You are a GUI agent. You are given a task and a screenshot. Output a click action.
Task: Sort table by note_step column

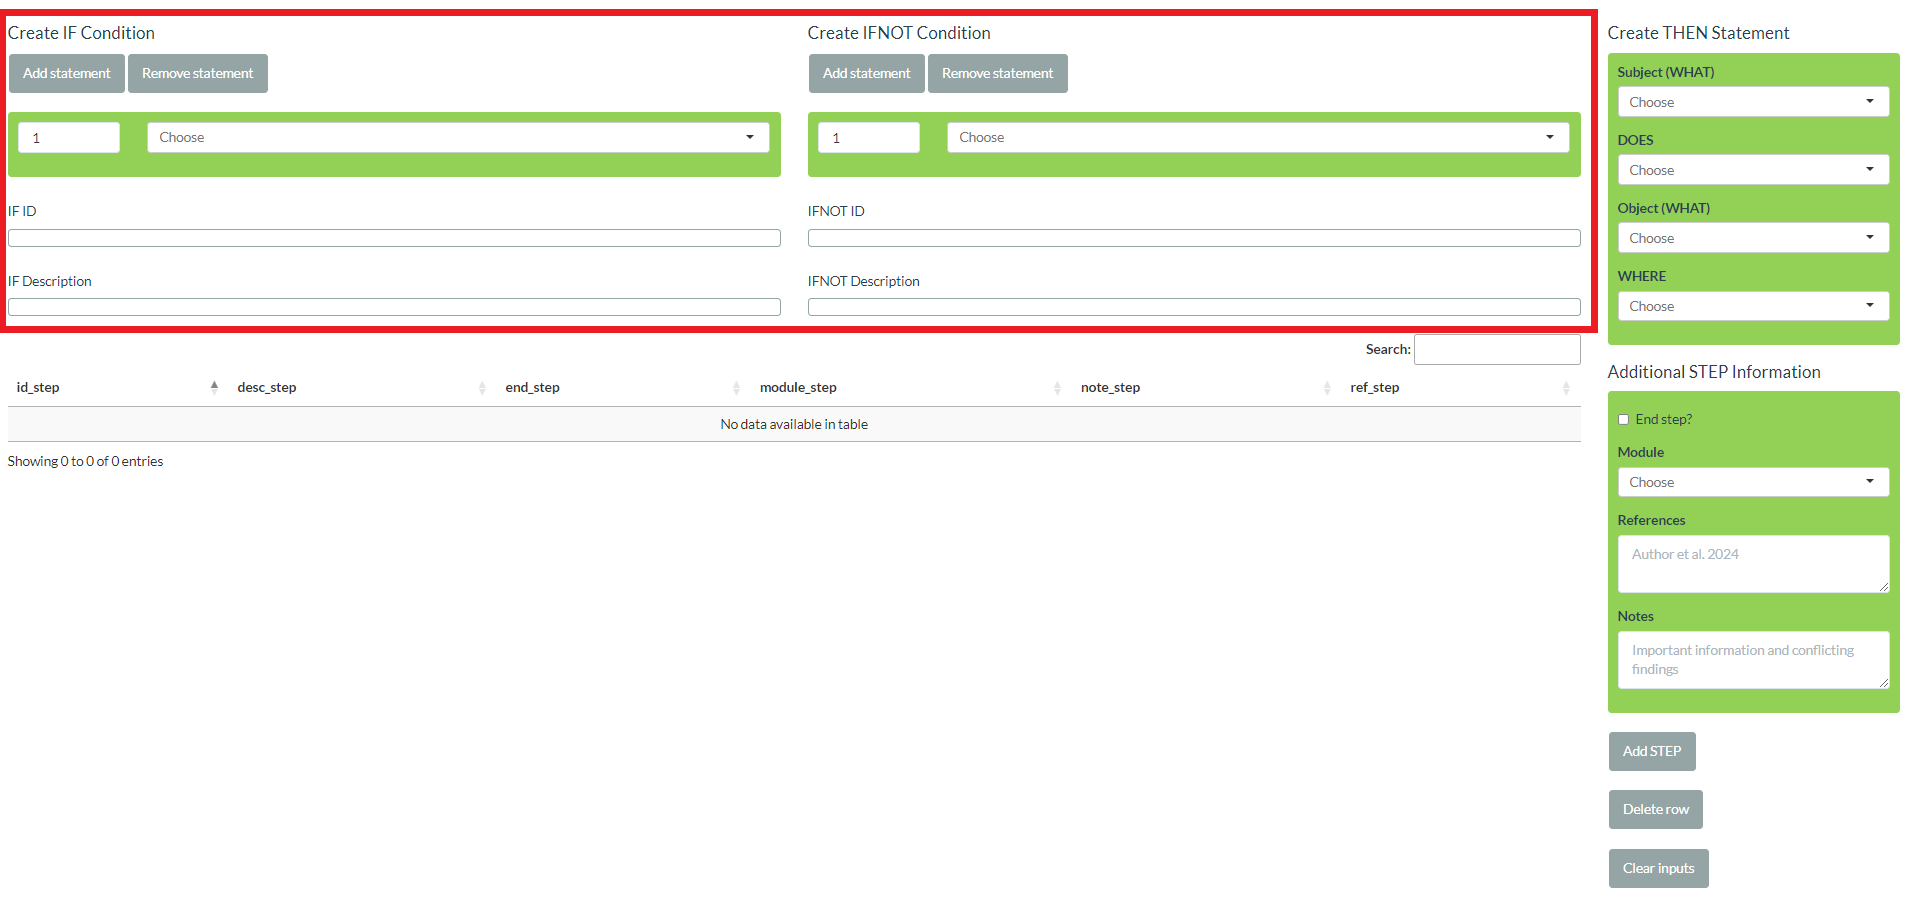1110,388
